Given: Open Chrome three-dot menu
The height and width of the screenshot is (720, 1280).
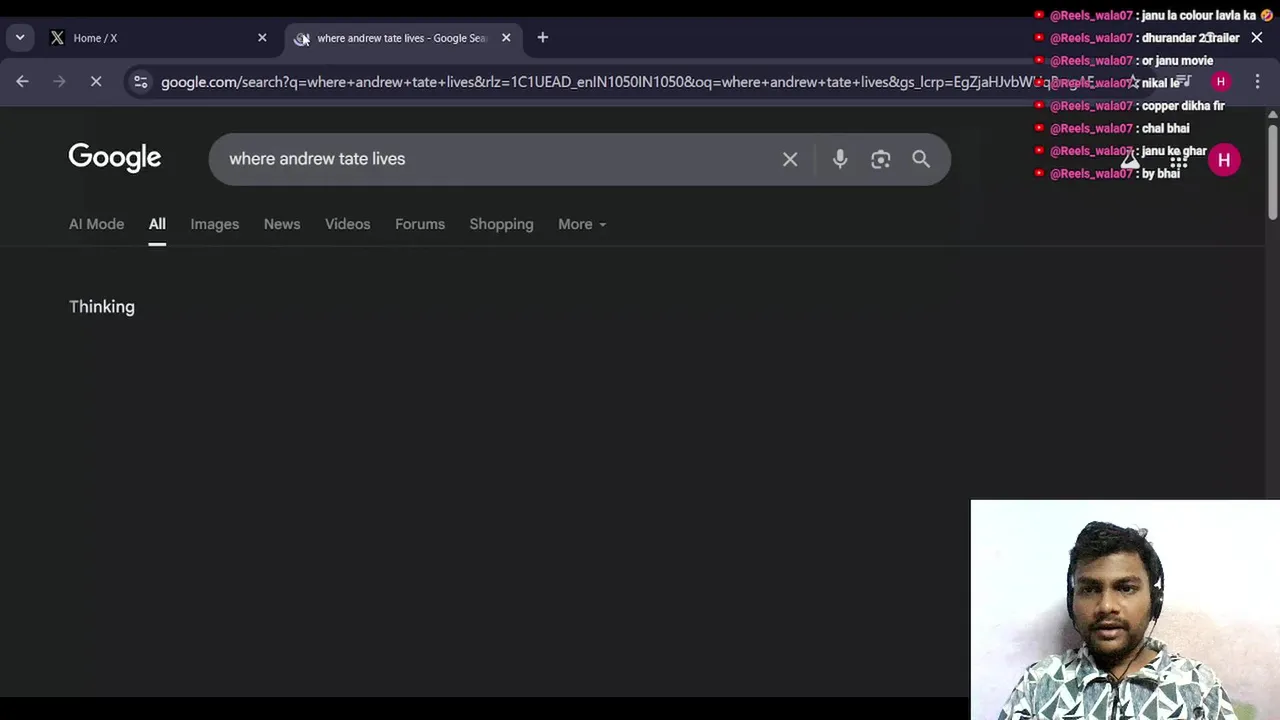Looking at the screenshot, I should [1257, 82].
